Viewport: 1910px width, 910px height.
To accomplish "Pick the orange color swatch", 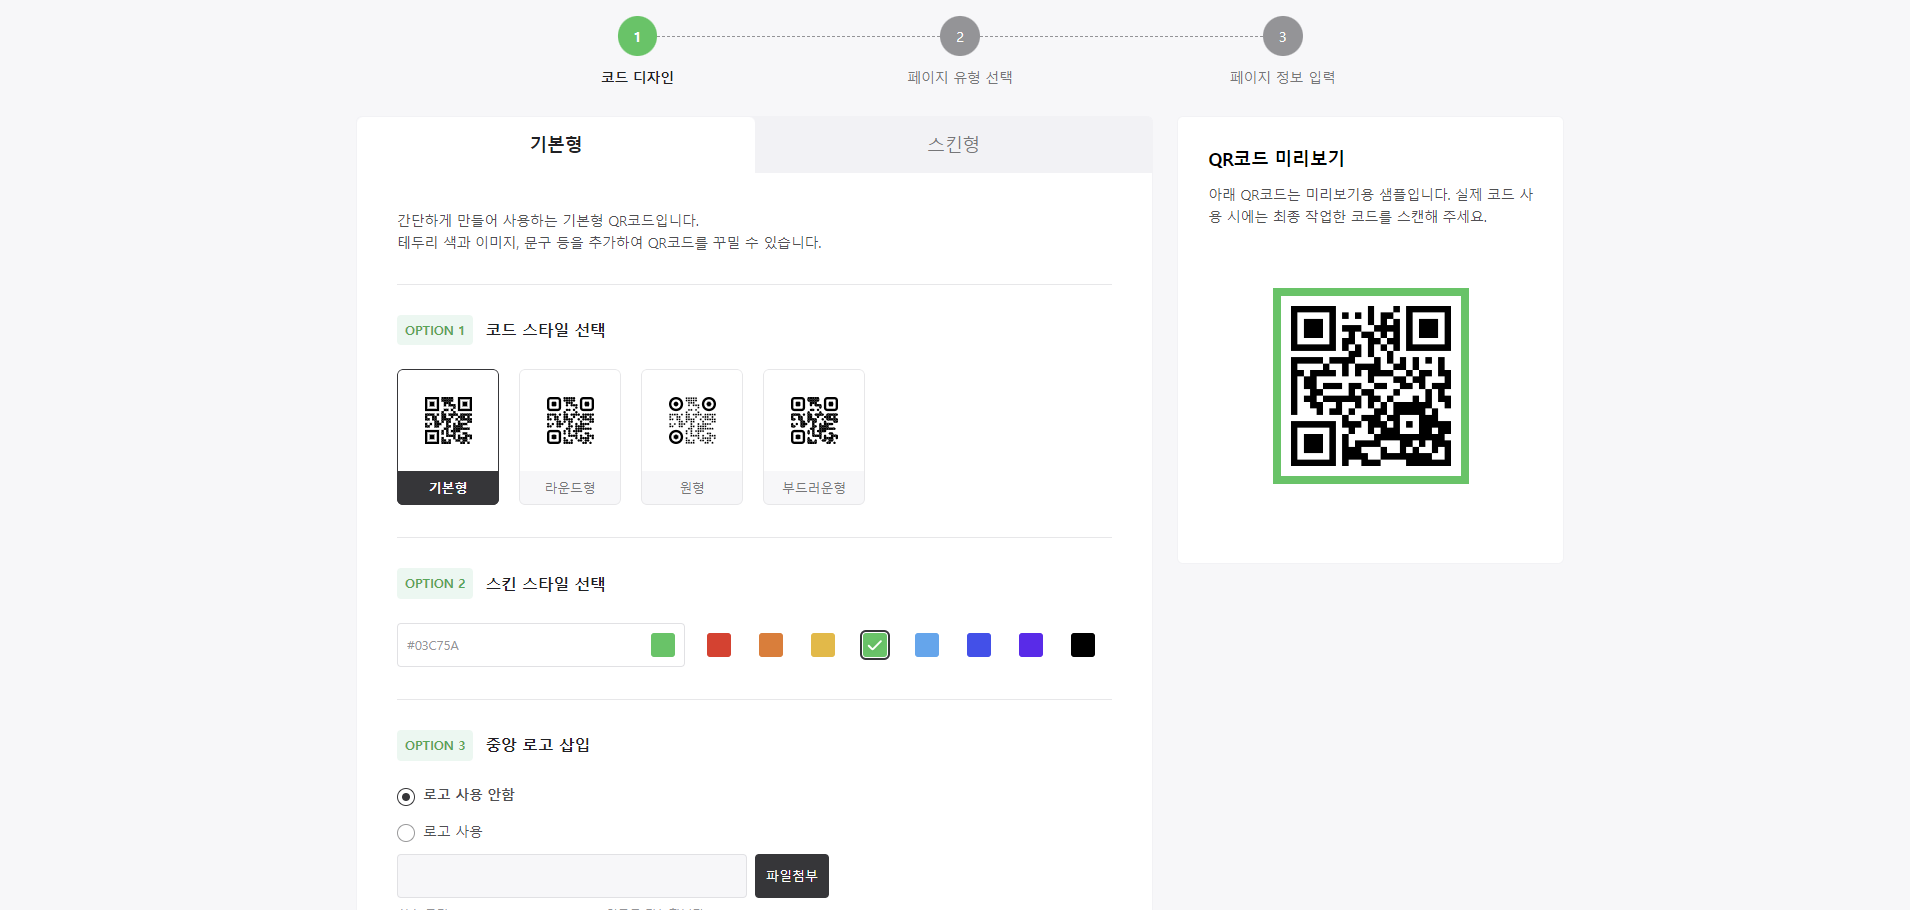I will [771, 645].
